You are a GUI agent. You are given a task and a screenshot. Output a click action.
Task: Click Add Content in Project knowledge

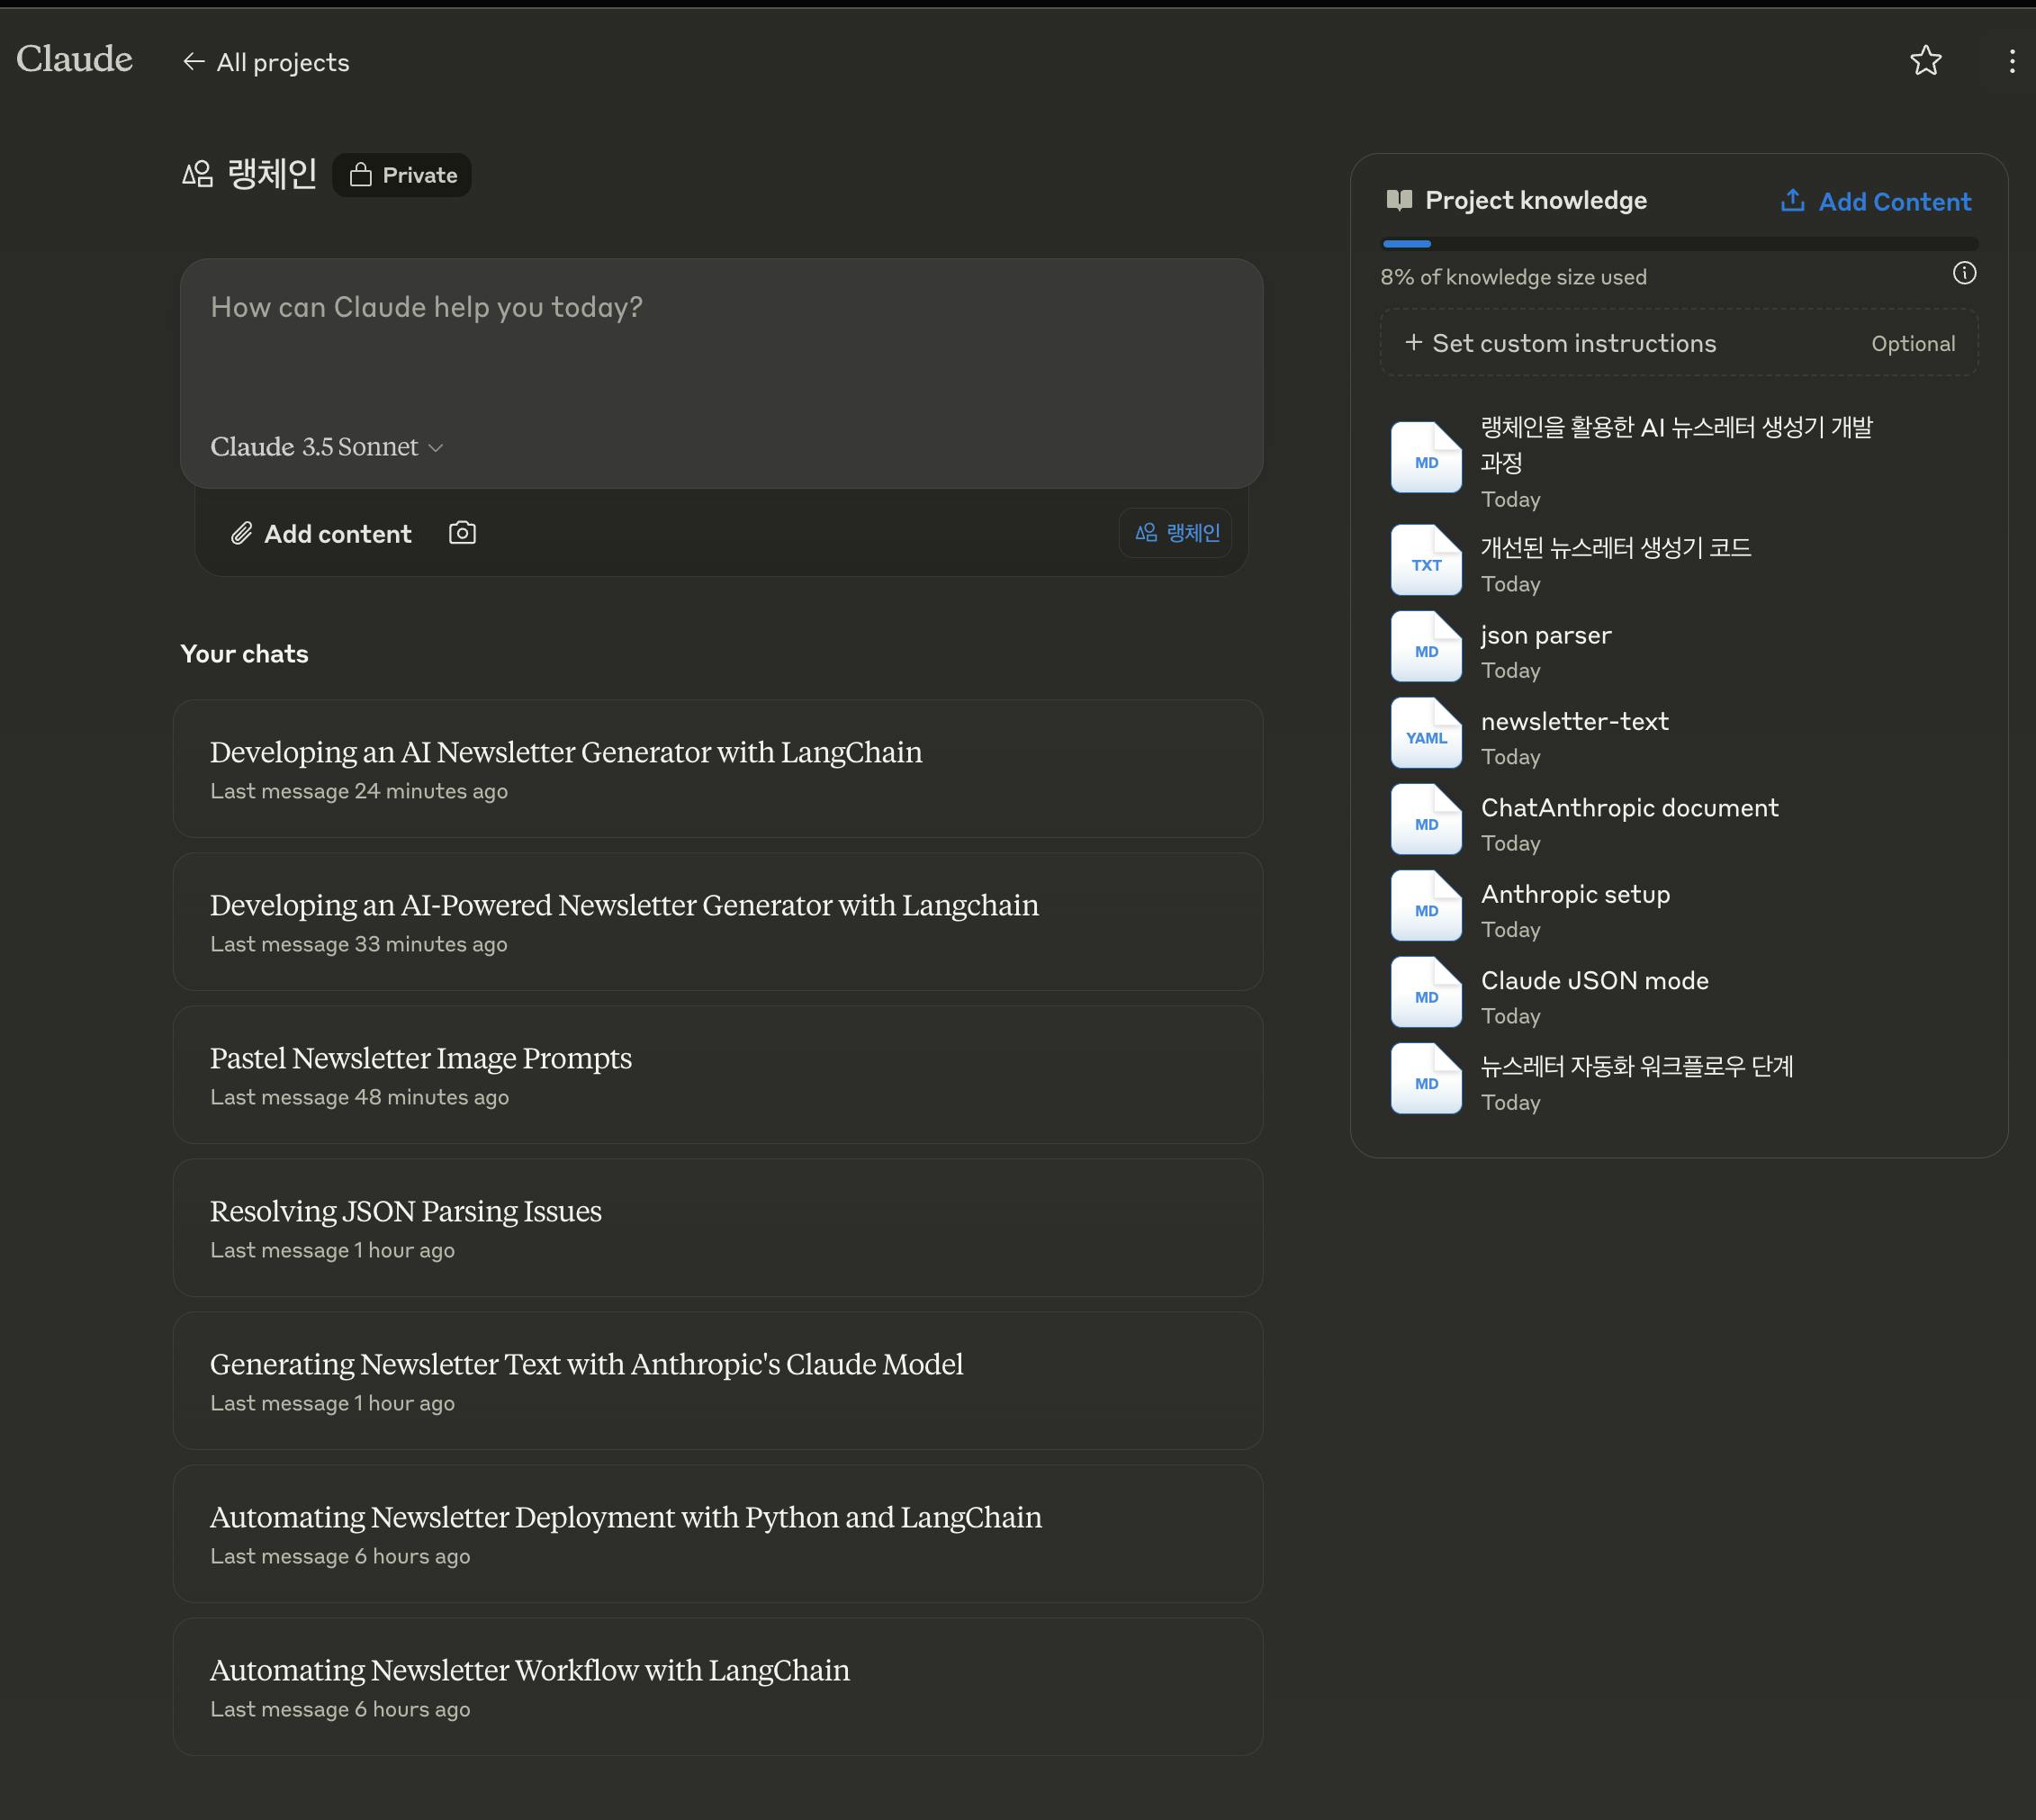point(1875,201)
